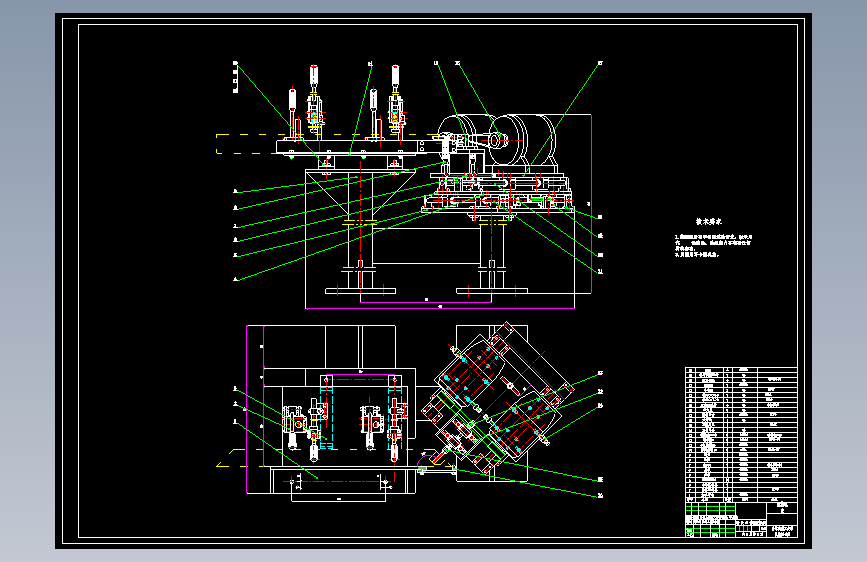Click the diagonally rotated assembly in the plan view
Screen dimensions: 867x562
pos(497,399)
